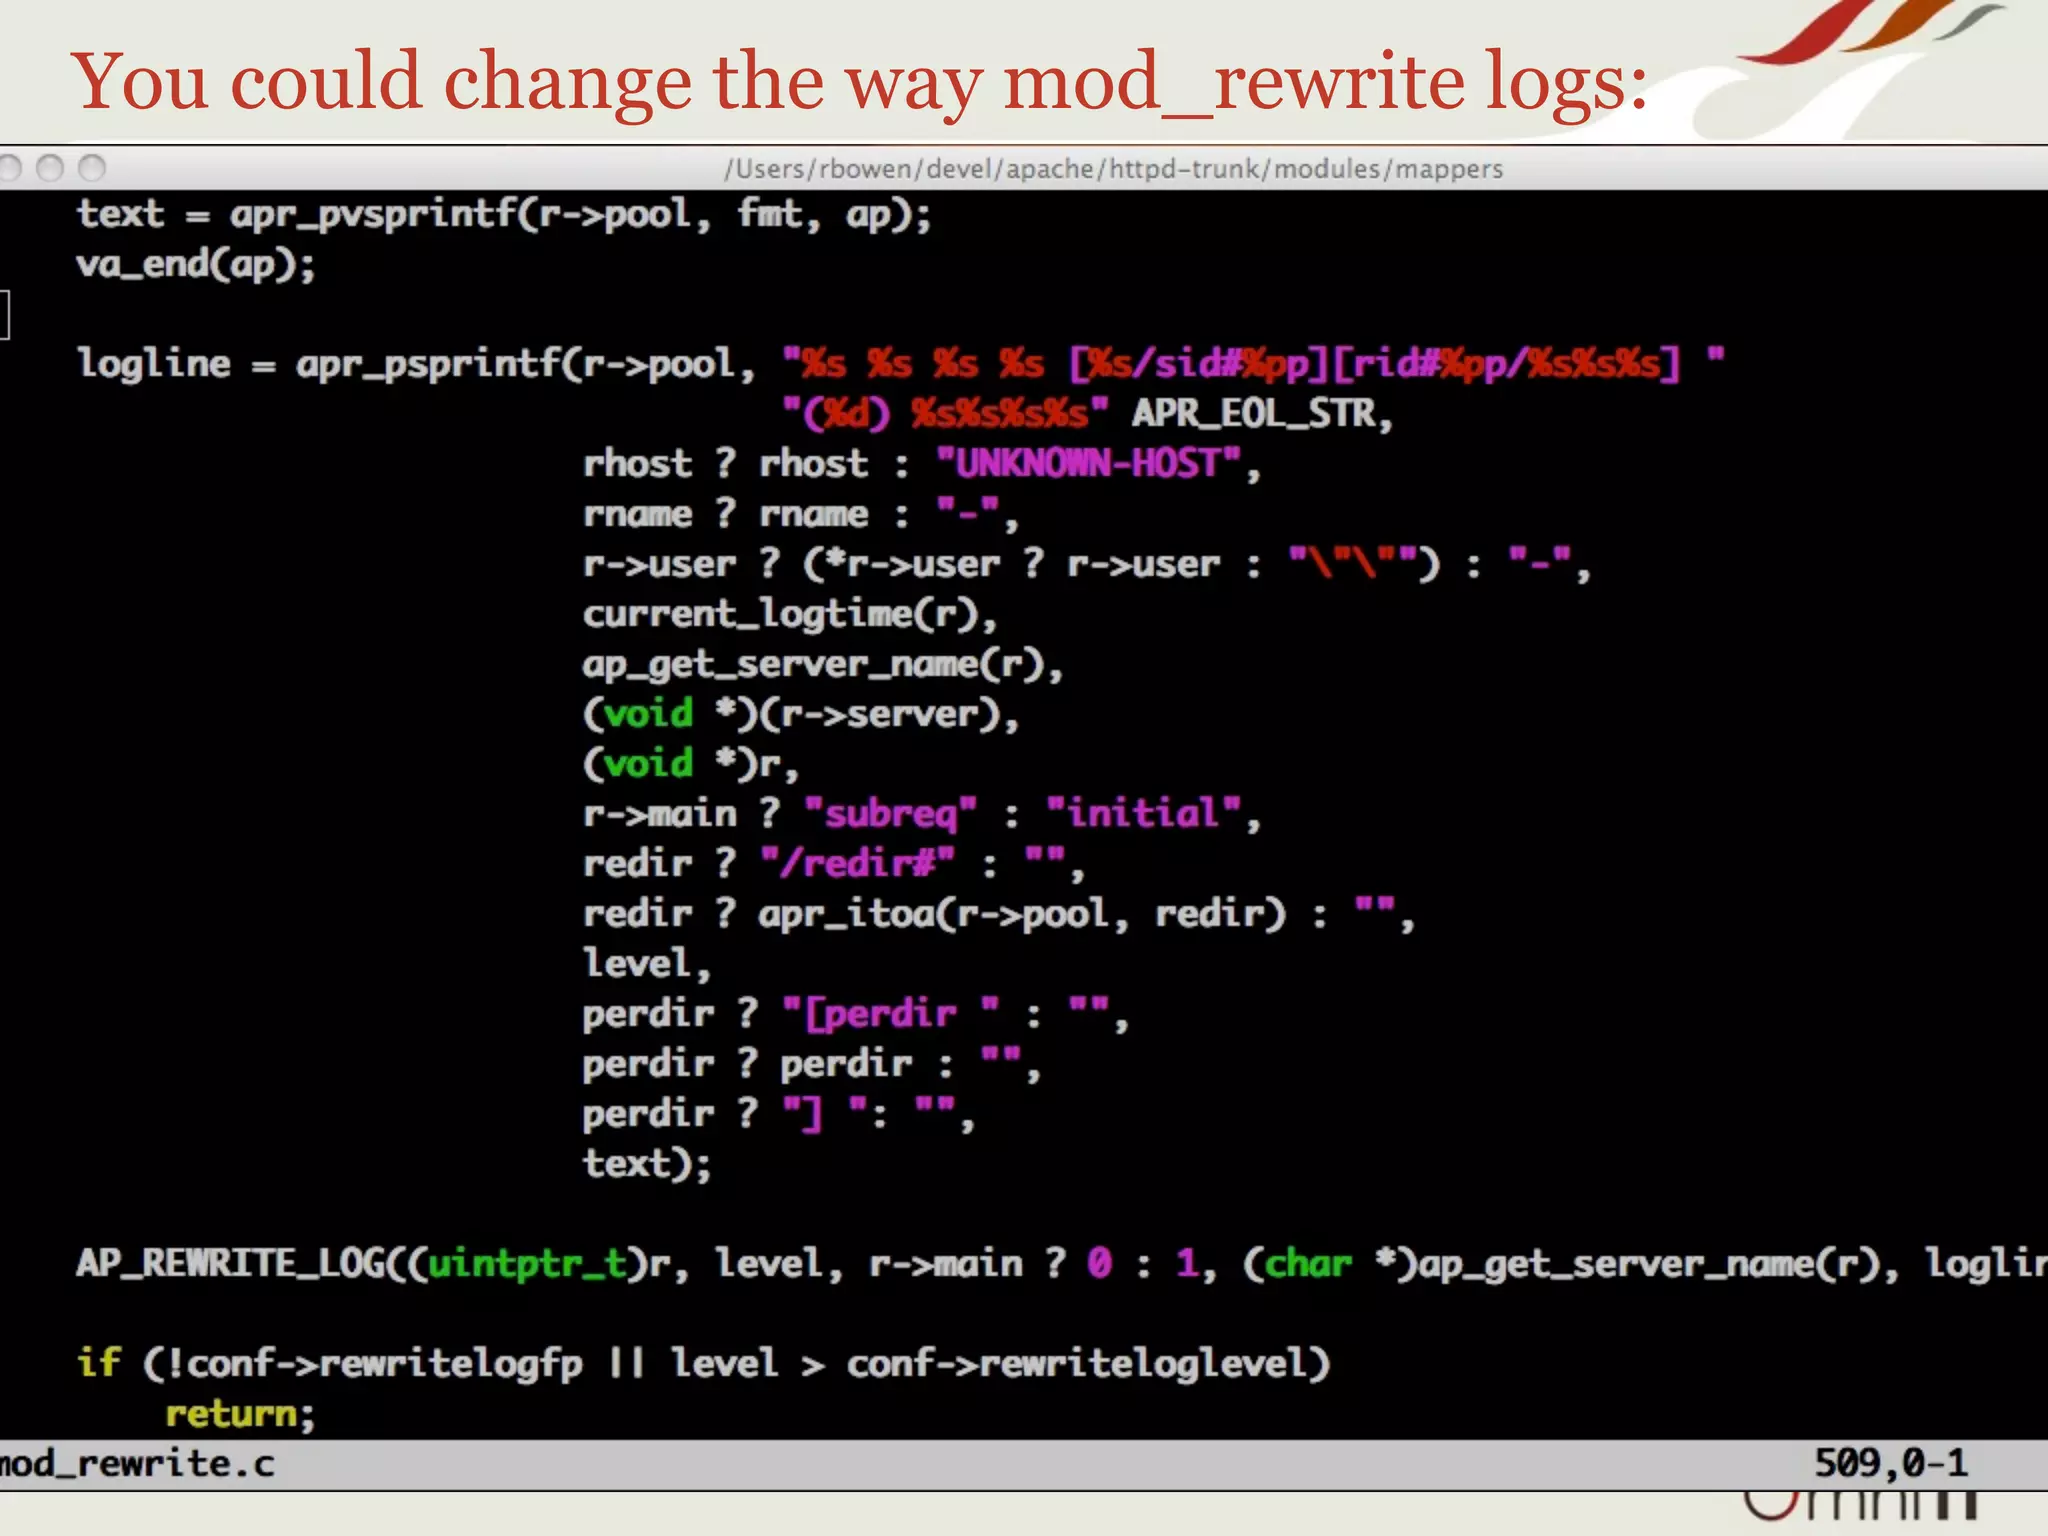
Task: Click the yellow return statement
Action: pos(239,1414)
